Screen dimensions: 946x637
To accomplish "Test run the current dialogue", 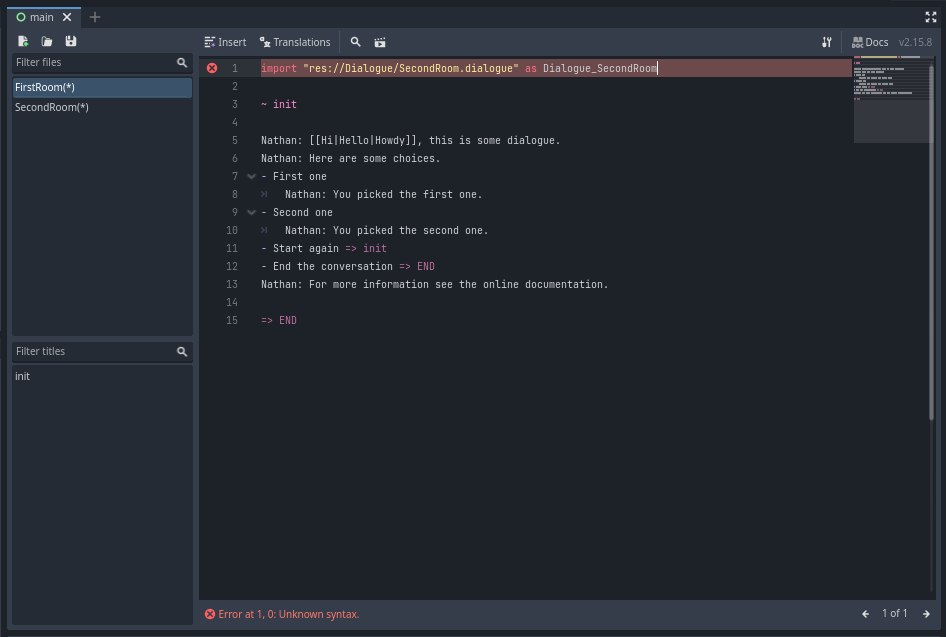I will (379, 42).
